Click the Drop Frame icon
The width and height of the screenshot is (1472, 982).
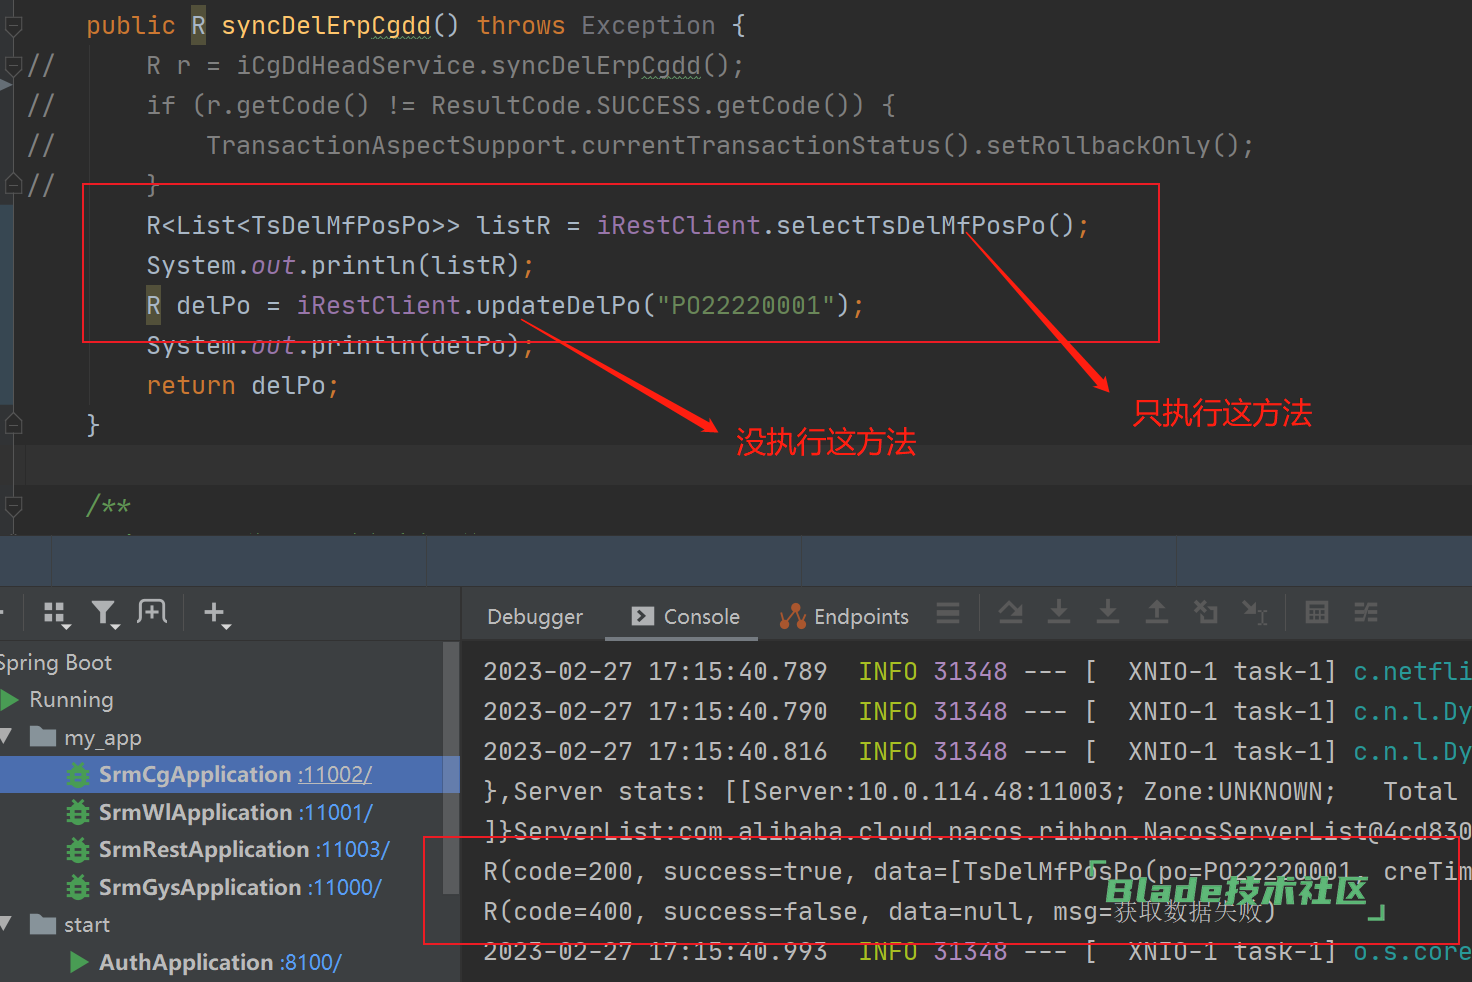click(1206, 612)
